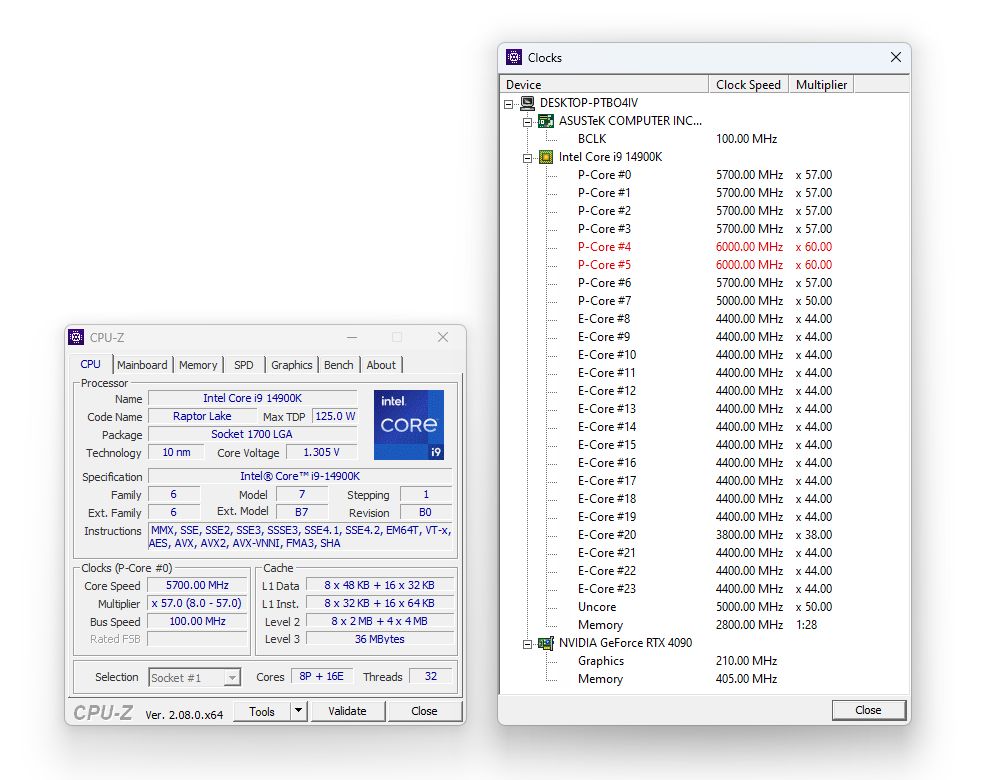
Task: Click the Clock Speed column header
Action: 748,84
